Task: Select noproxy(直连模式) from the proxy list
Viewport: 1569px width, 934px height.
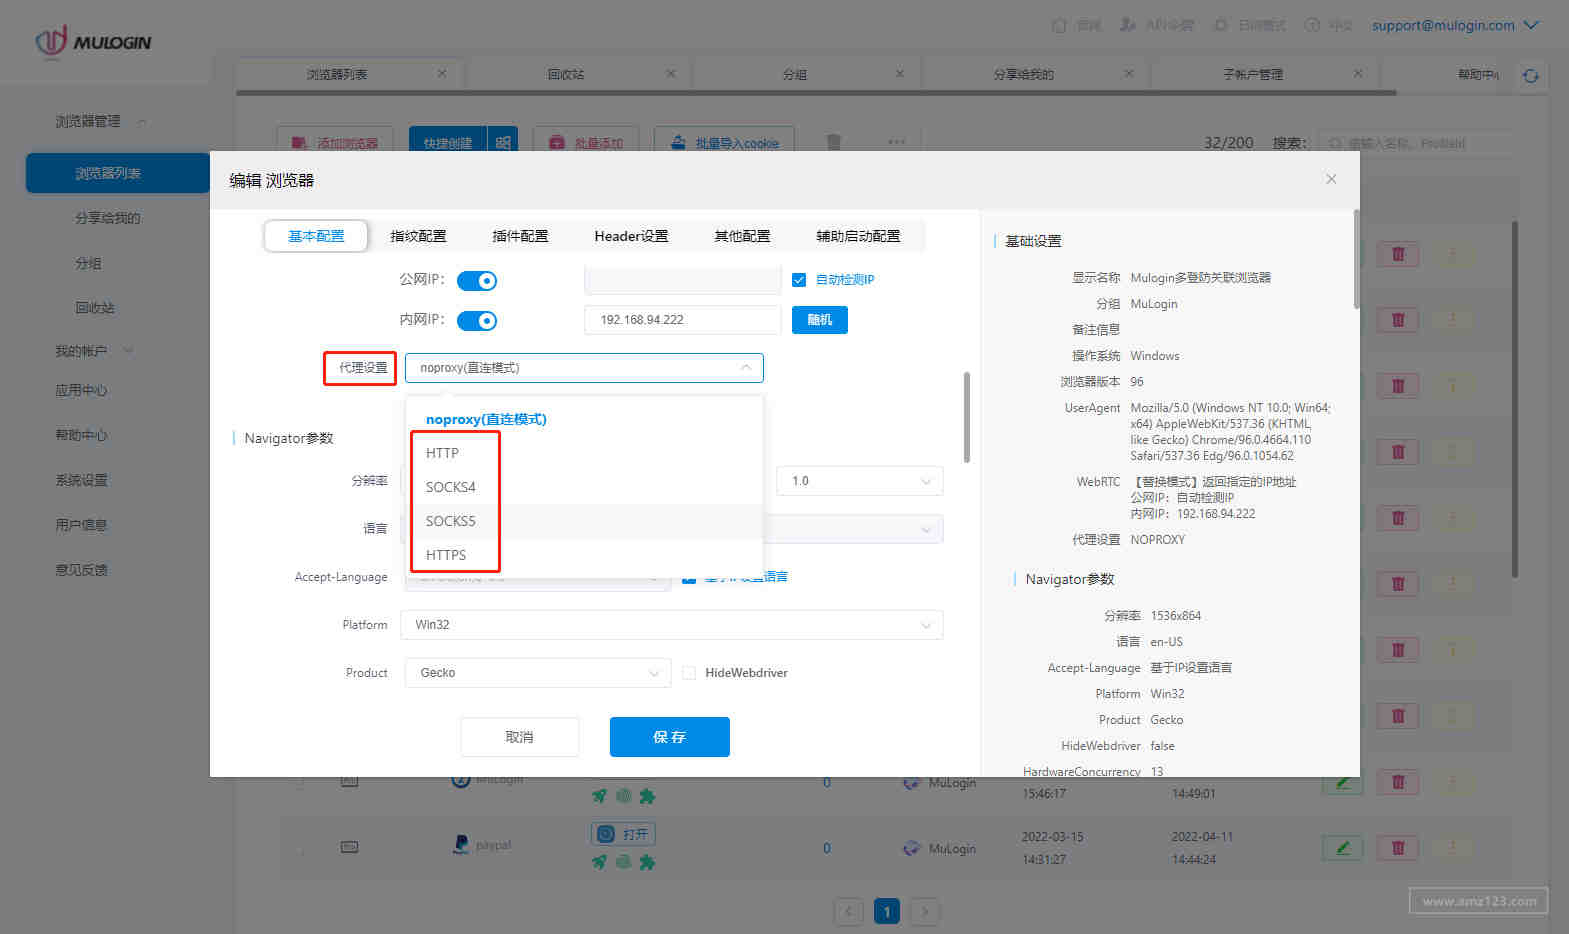Action: click(x=486, y=419)
